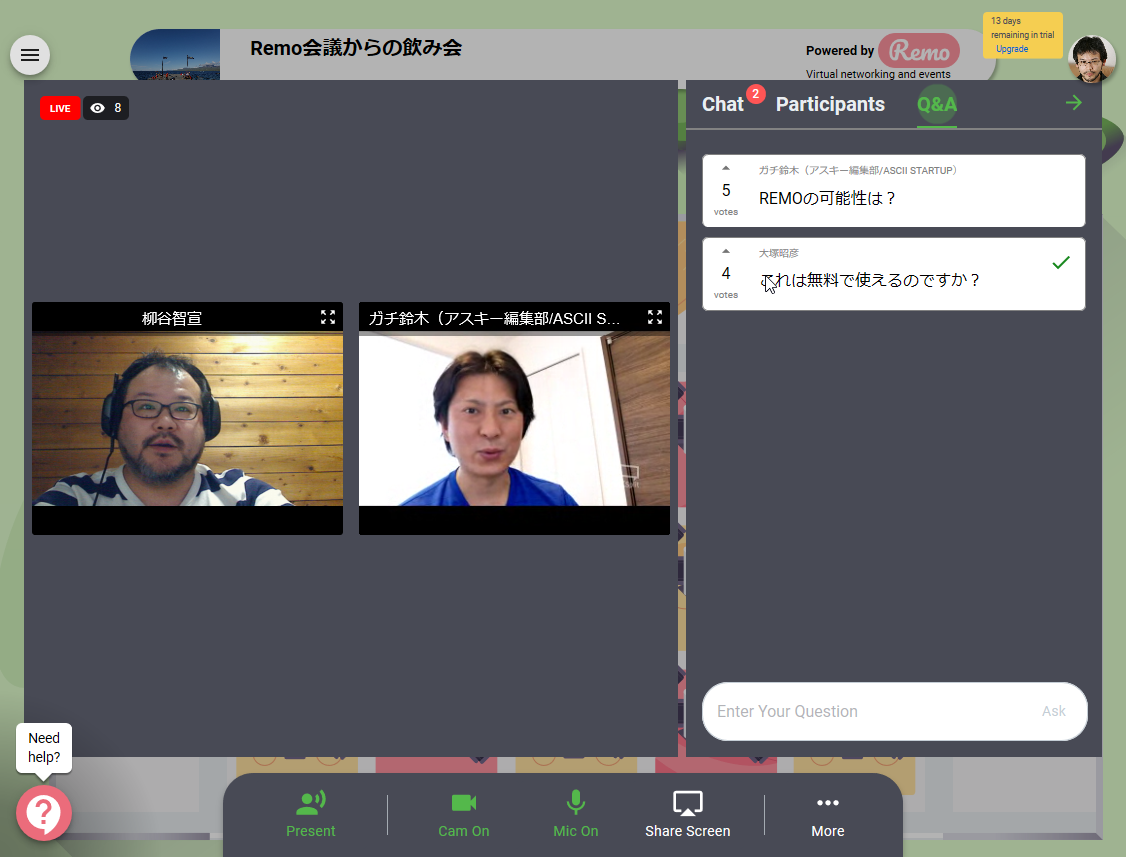
Task: Click the Chat unread badge 2
Action: [x=755, y=94]
